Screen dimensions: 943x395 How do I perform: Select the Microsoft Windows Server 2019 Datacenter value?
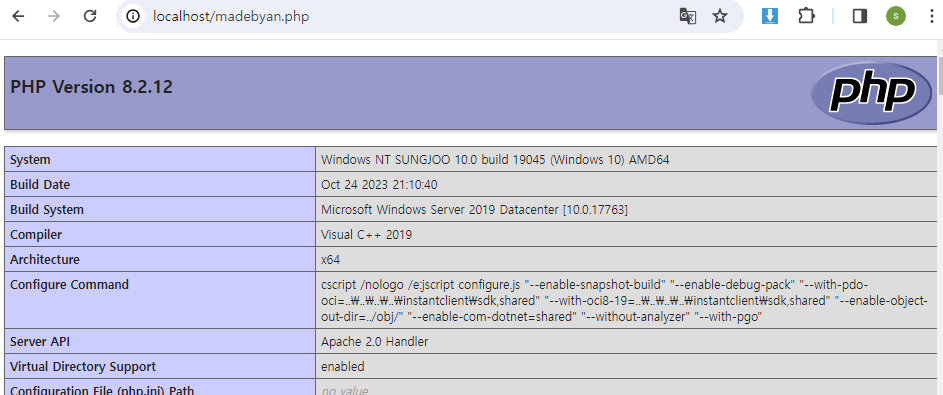point(475,210)
